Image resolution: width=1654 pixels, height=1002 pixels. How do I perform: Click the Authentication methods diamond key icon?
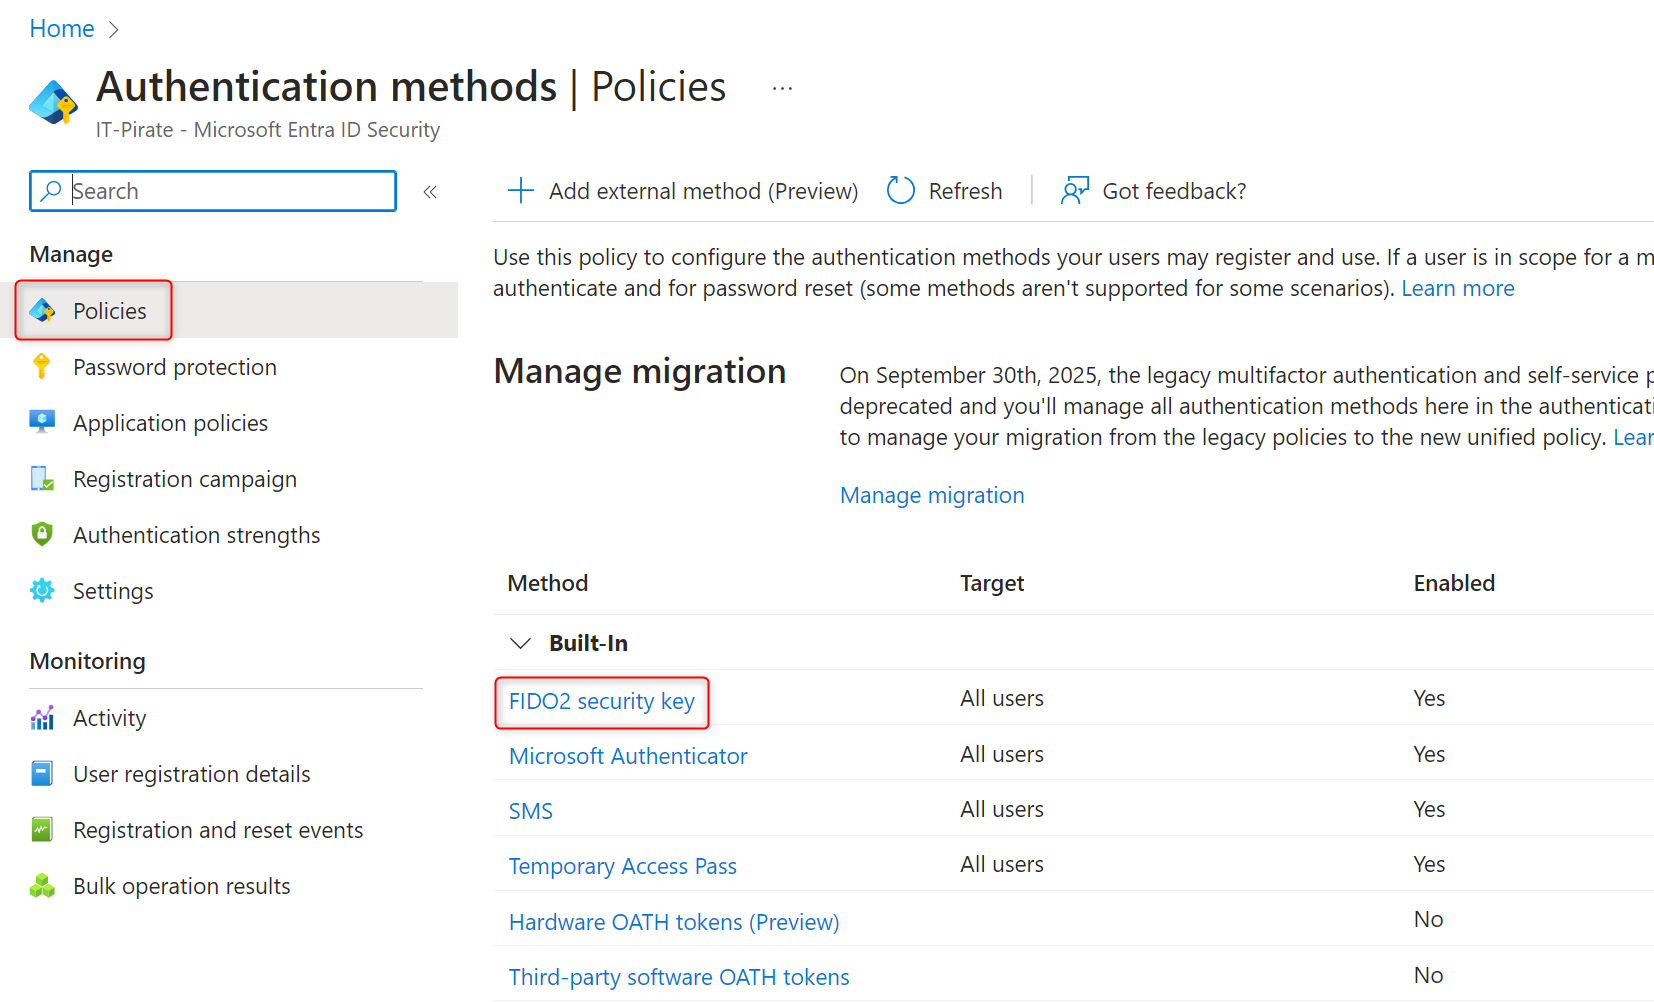click(x=54, y=102)
